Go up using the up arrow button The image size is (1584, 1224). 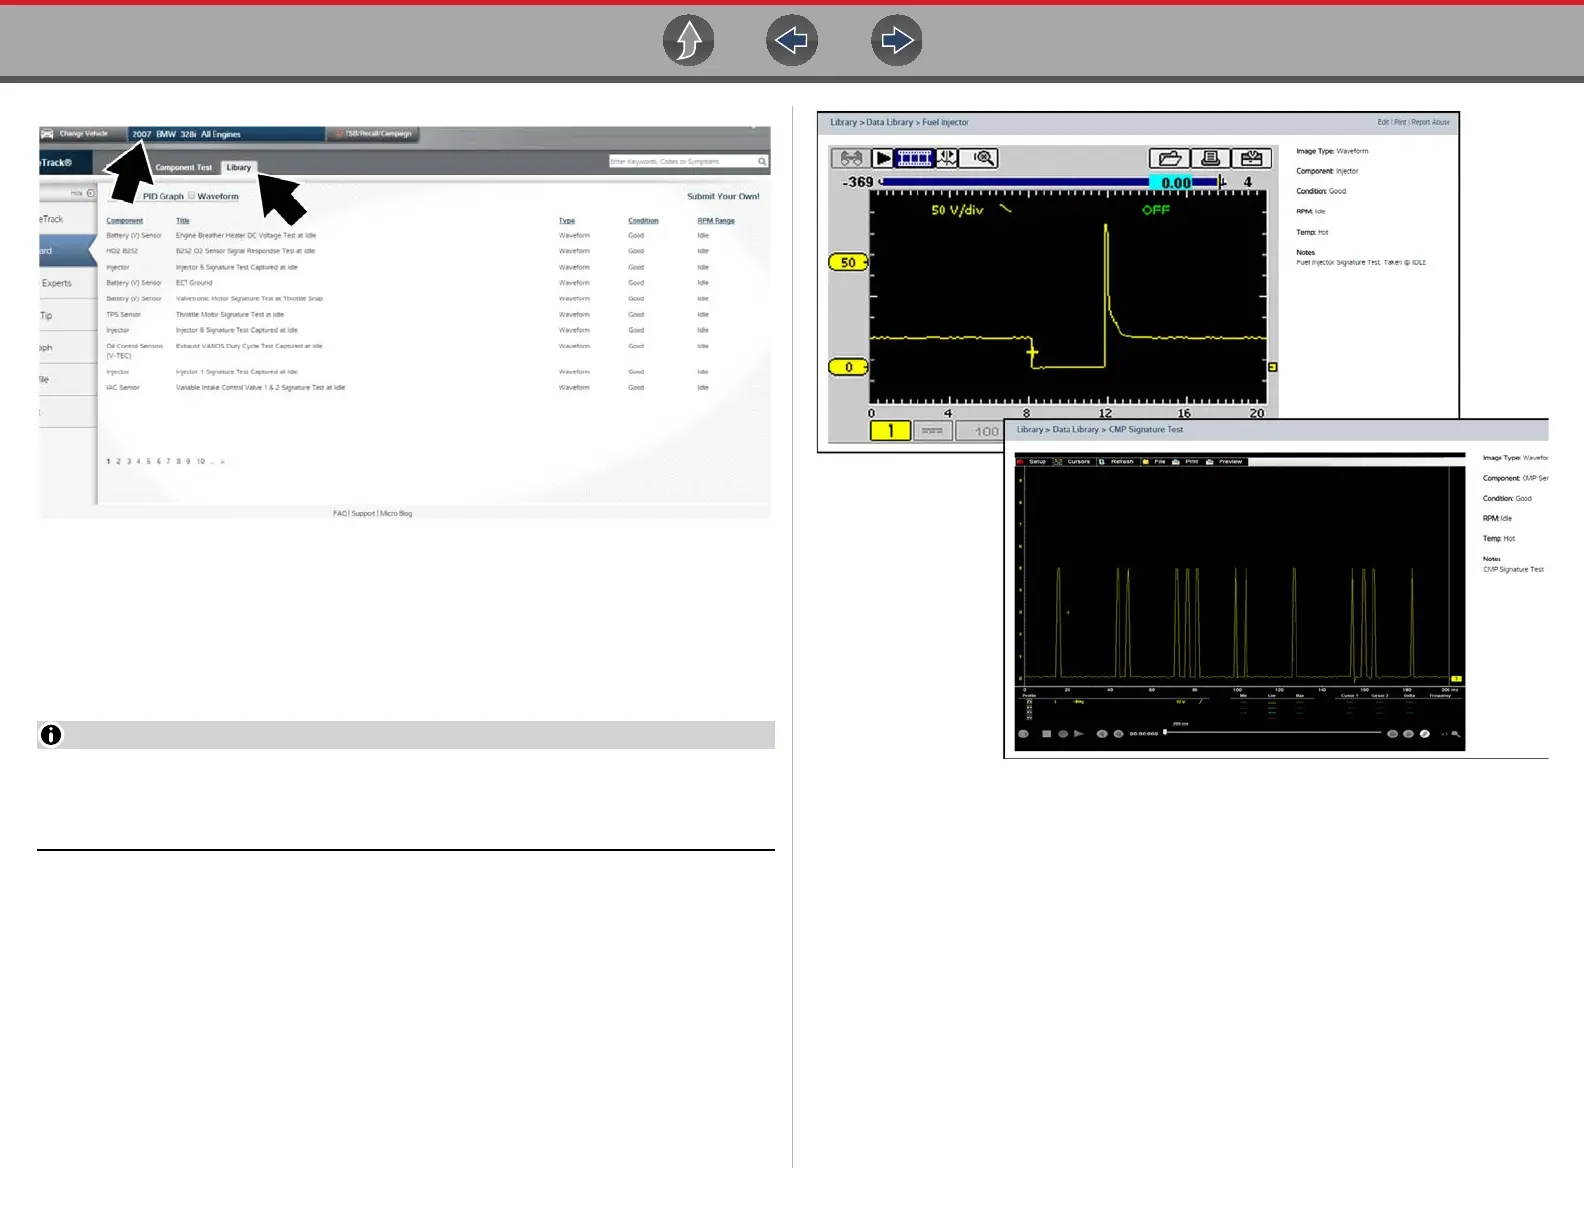(688, 41)
